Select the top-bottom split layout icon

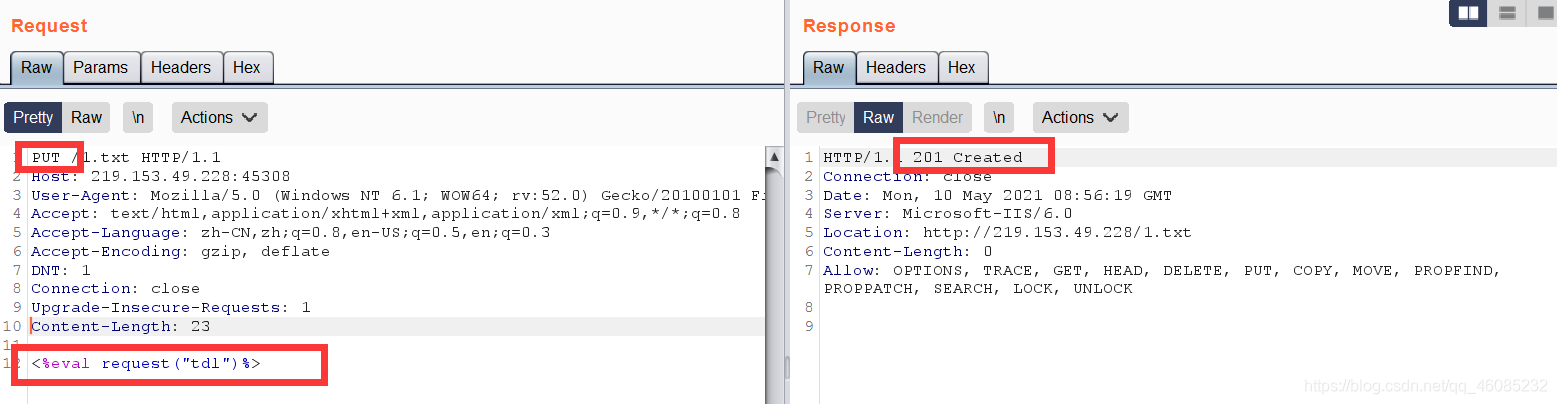[1506, 13]
